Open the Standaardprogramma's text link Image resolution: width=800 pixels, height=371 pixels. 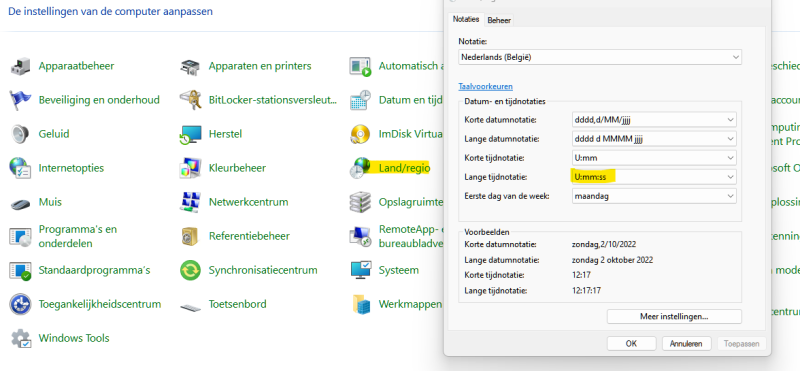[94, 270]
